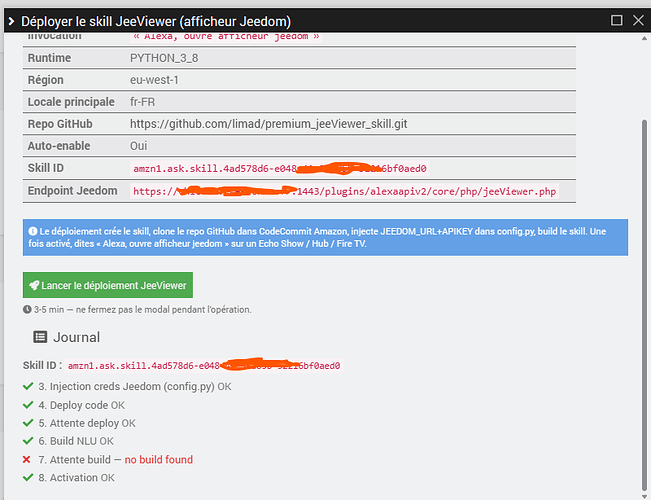
Task: Click the Journal list icon
Action: (40, 337)
